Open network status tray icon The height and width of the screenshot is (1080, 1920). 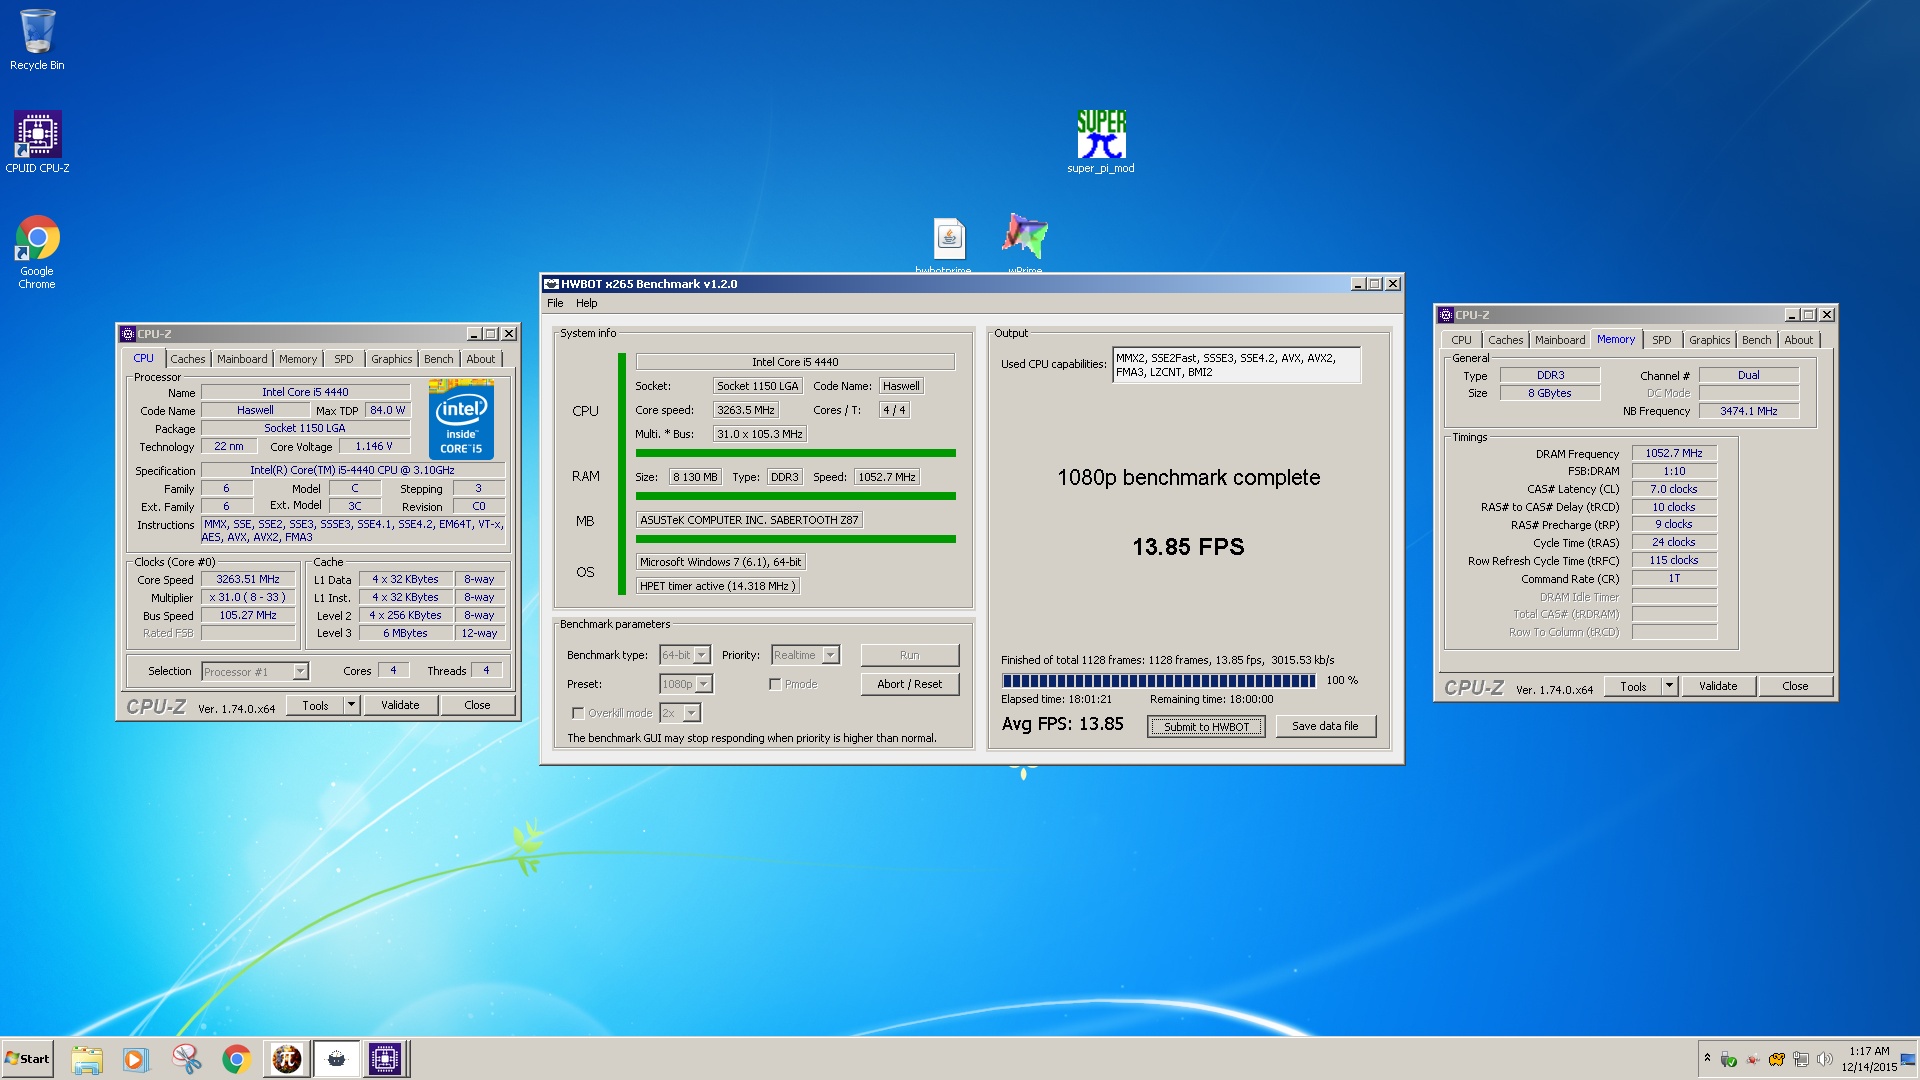(1800, 1059)
